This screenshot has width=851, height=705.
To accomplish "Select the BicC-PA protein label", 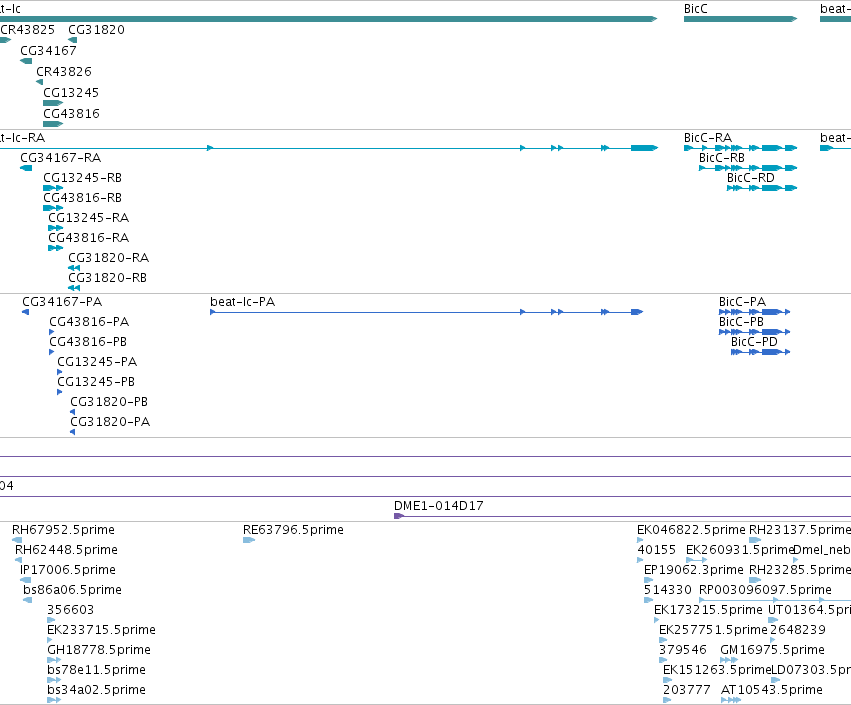I will click(x=742, y=302).
